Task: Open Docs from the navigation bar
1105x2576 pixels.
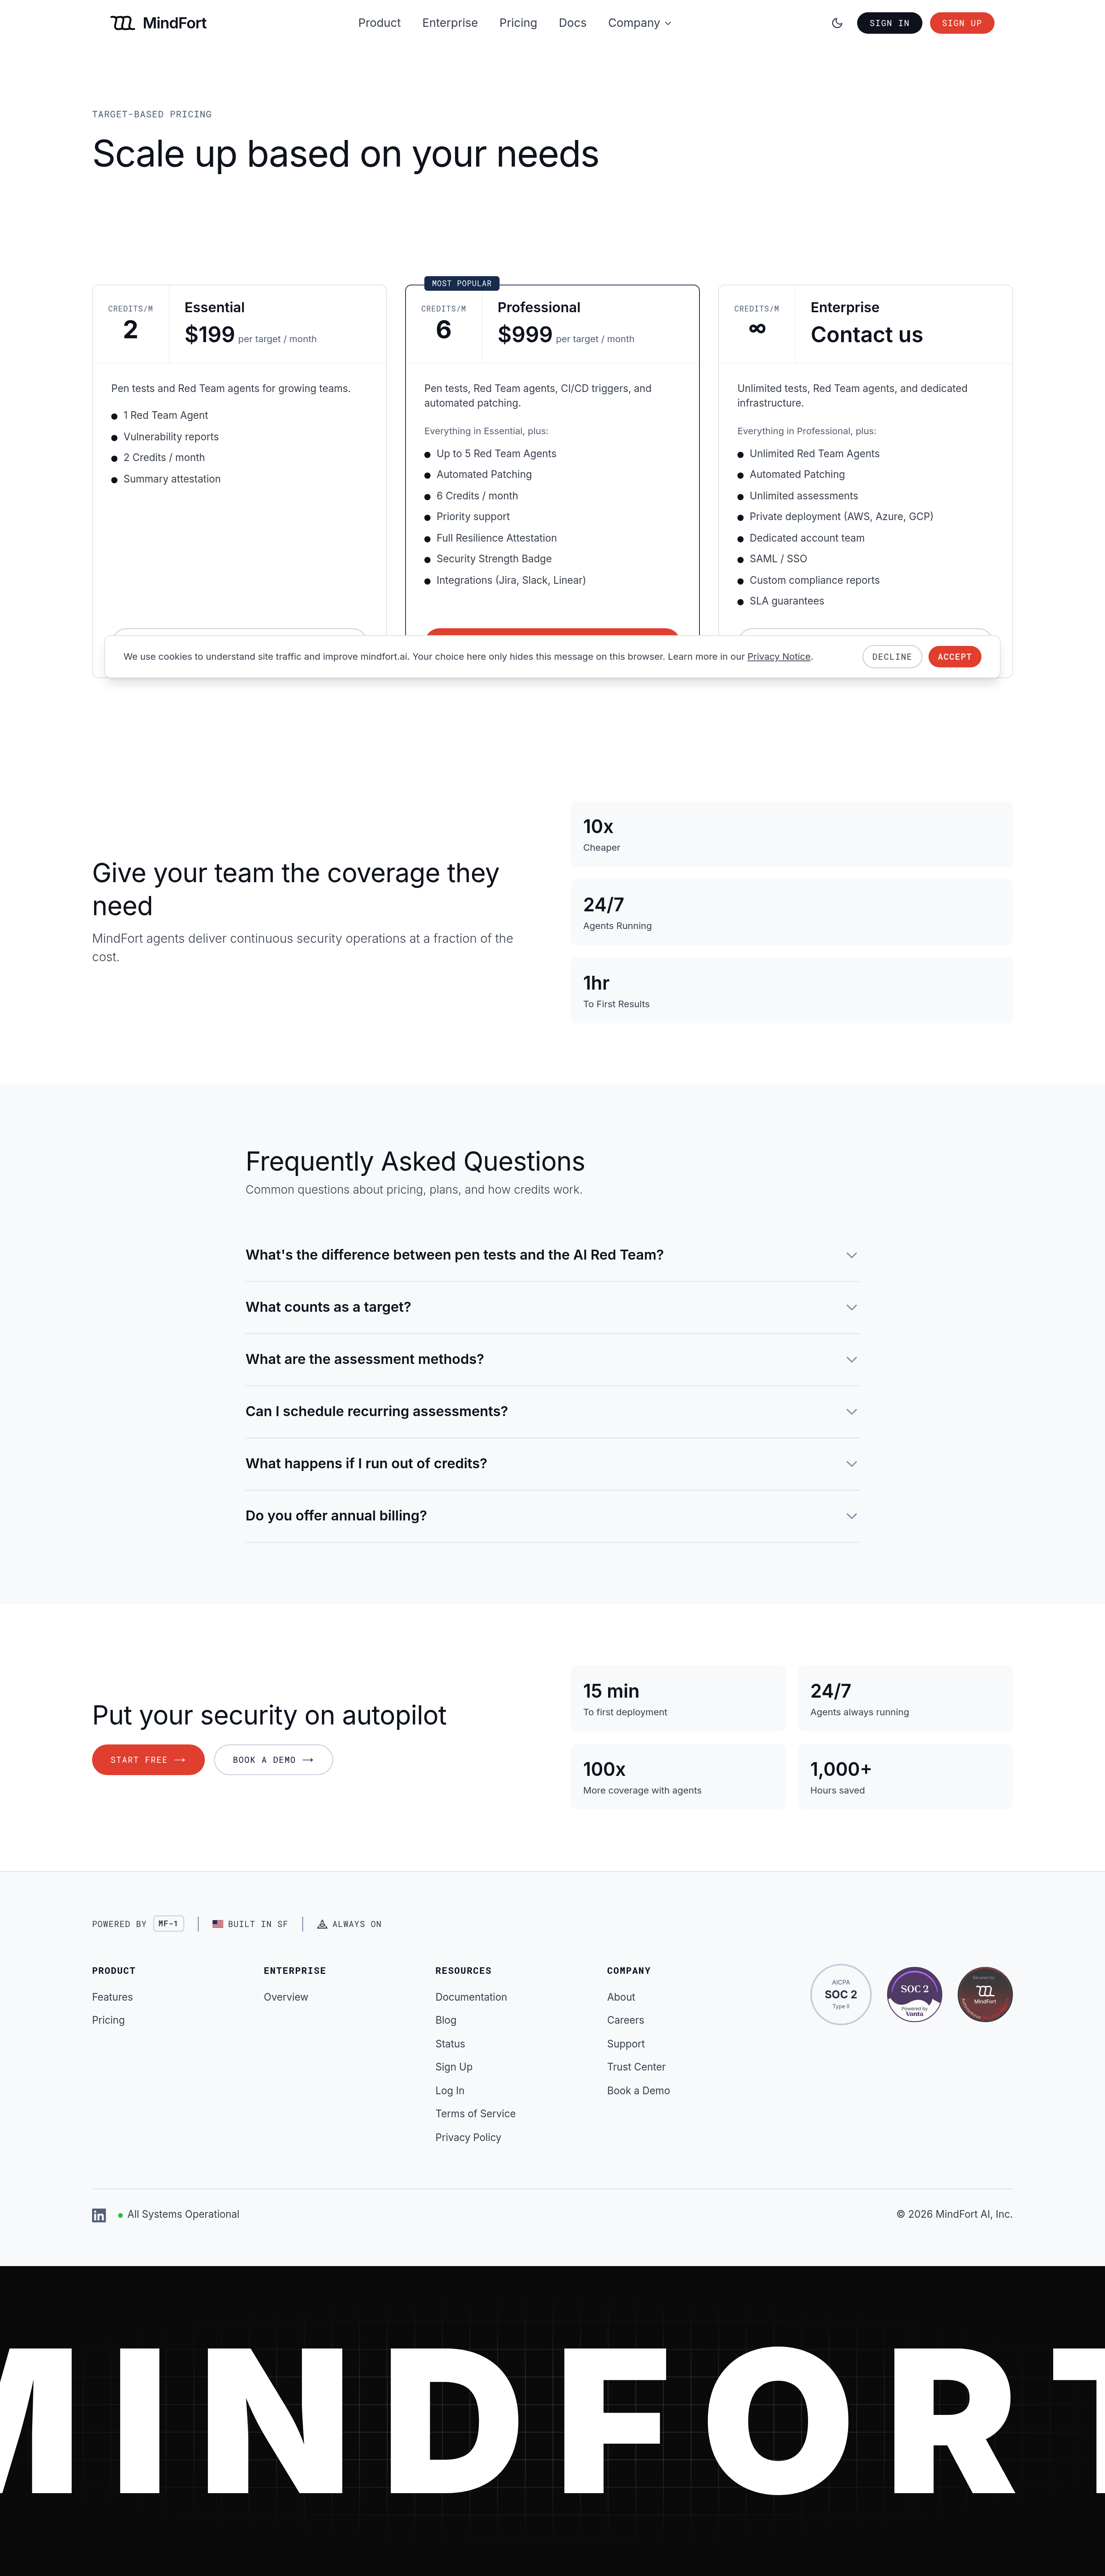Action: 572,23
